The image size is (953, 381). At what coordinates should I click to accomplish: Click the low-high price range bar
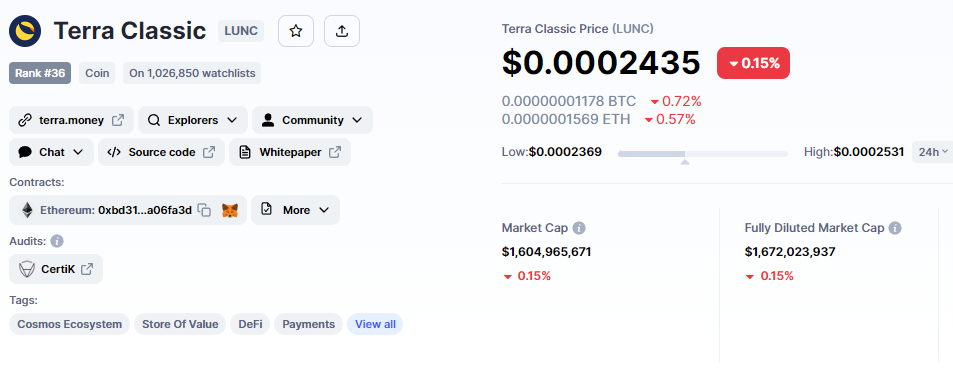(703, 154)
